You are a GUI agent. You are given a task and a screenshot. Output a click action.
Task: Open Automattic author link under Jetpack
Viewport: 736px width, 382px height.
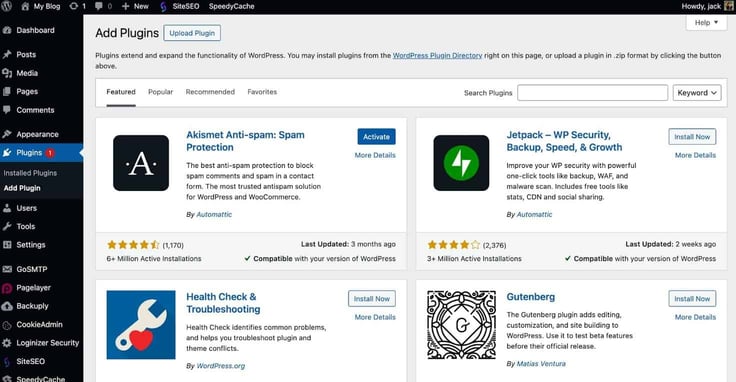tap(534, 214)
